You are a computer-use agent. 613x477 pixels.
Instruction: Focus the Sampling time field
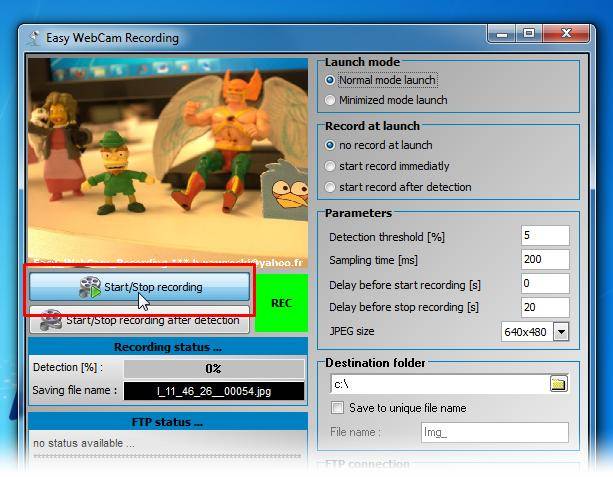click(545, 259)
